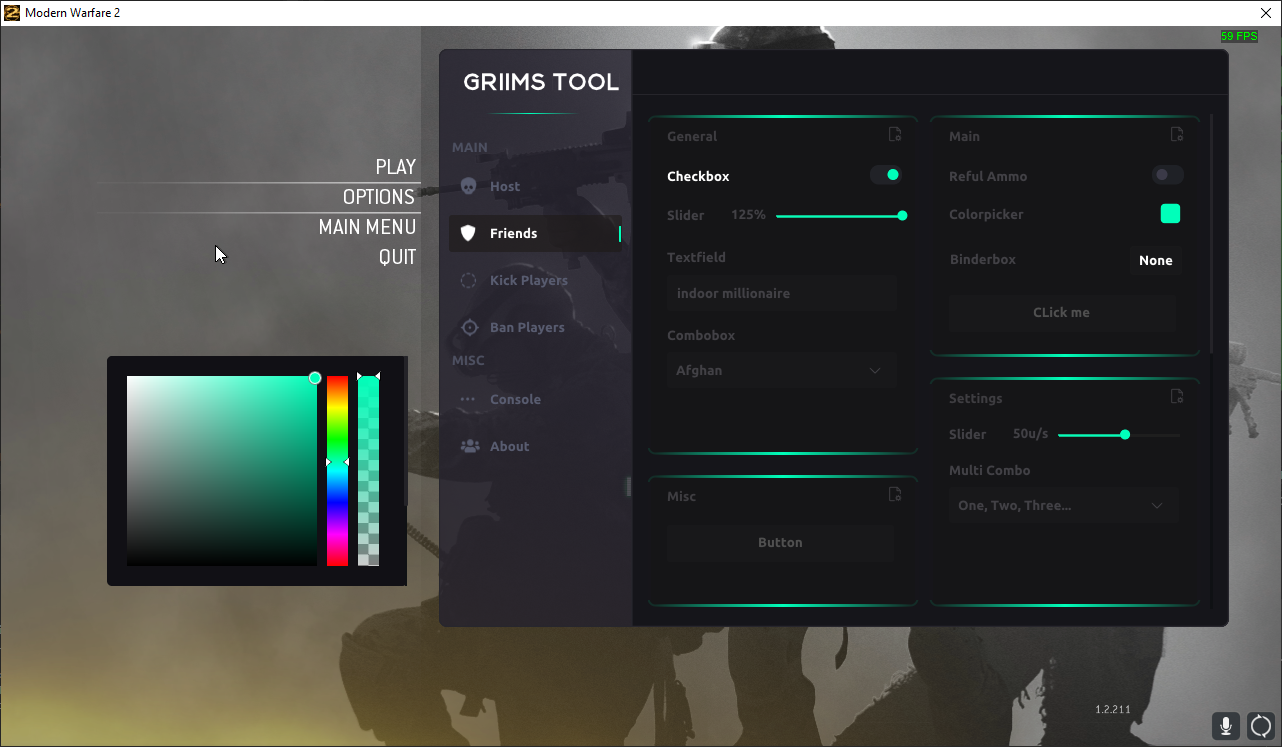The width and height of the screenshot is (1282, 747).
Task: Open the Multi Combo dropdown
Action: (x=1064, y=505)
